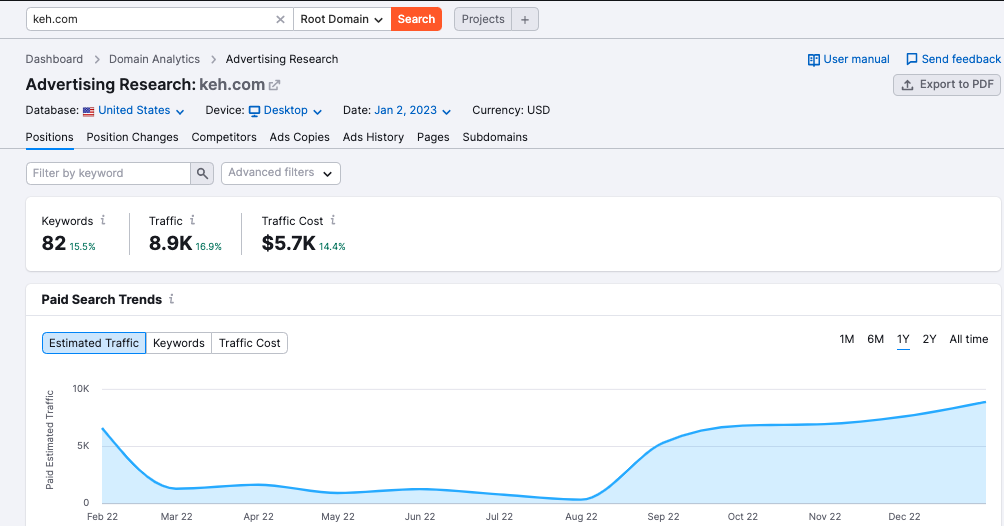Change the Desktop device selector
Image resolution: width=1004 pixels, height=526 pixels.
click(286, 110)
